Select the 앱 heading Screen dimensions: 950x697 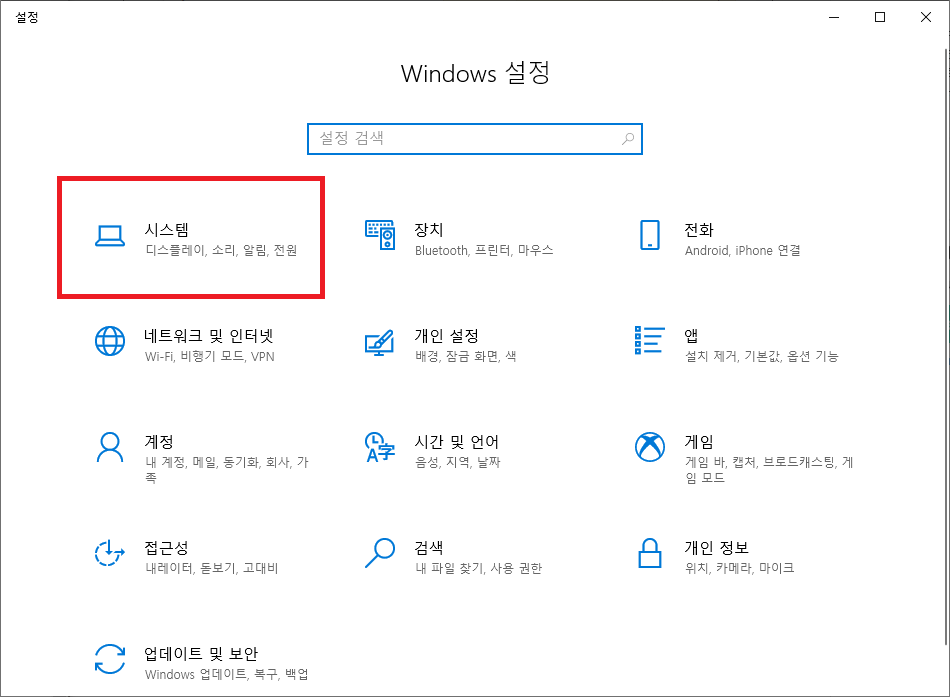[x=691, y=336]
